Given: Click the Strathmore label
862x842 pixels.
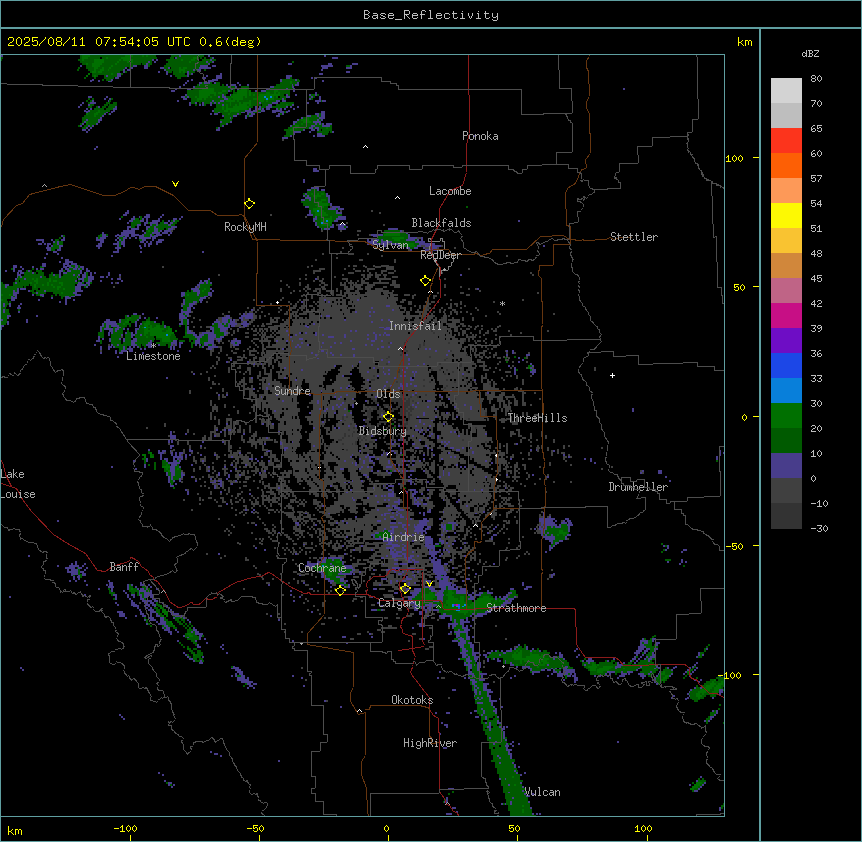Looking at the screenshot, I should tap(516, 608).
